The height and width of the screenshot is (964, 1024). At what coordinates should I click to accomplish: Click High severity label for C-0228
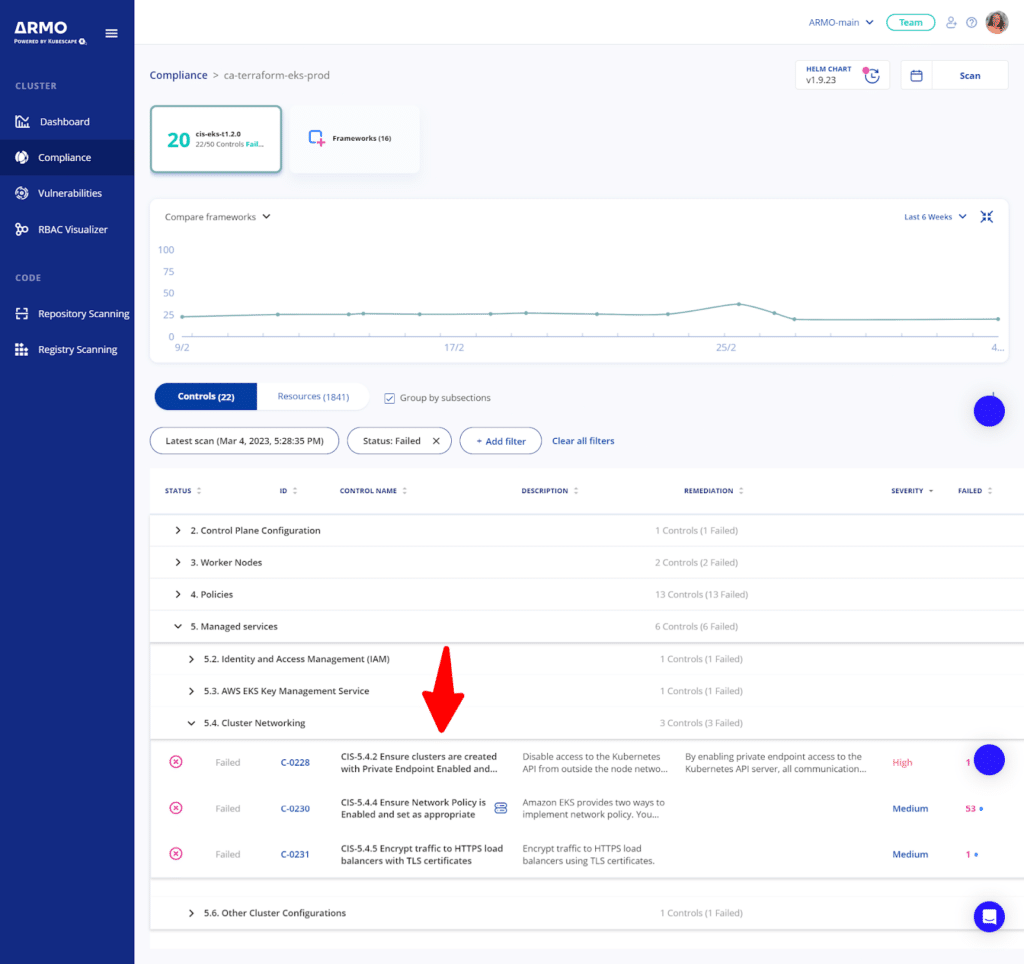tap(902, 762)
